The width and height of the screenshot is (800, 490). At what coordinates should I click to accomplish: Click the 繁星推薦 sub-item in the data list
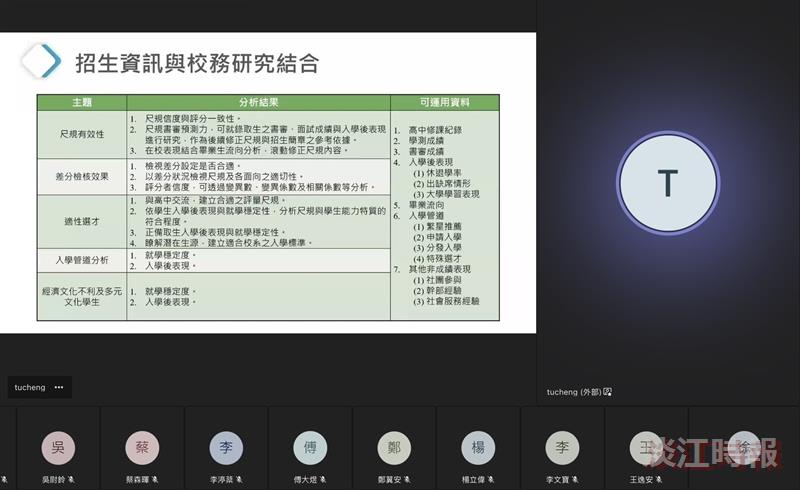pyautogui.click(x=444, y=227)
